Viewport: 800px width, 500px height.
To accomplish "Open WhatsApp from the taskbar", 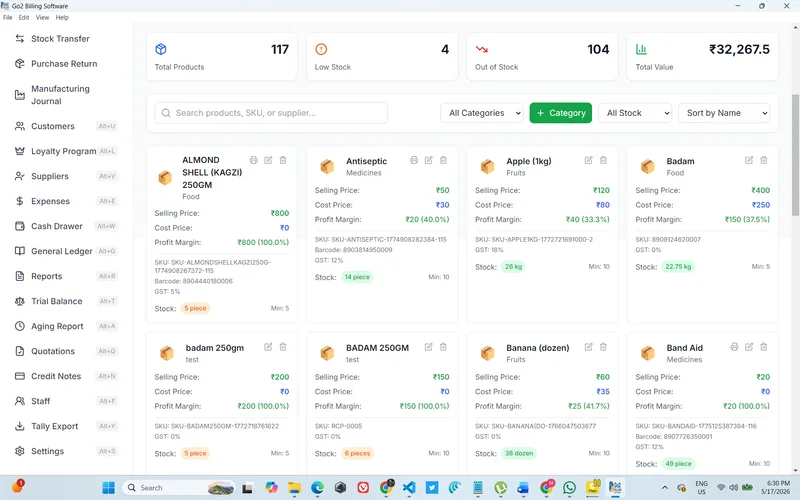I will coord(569,488).
